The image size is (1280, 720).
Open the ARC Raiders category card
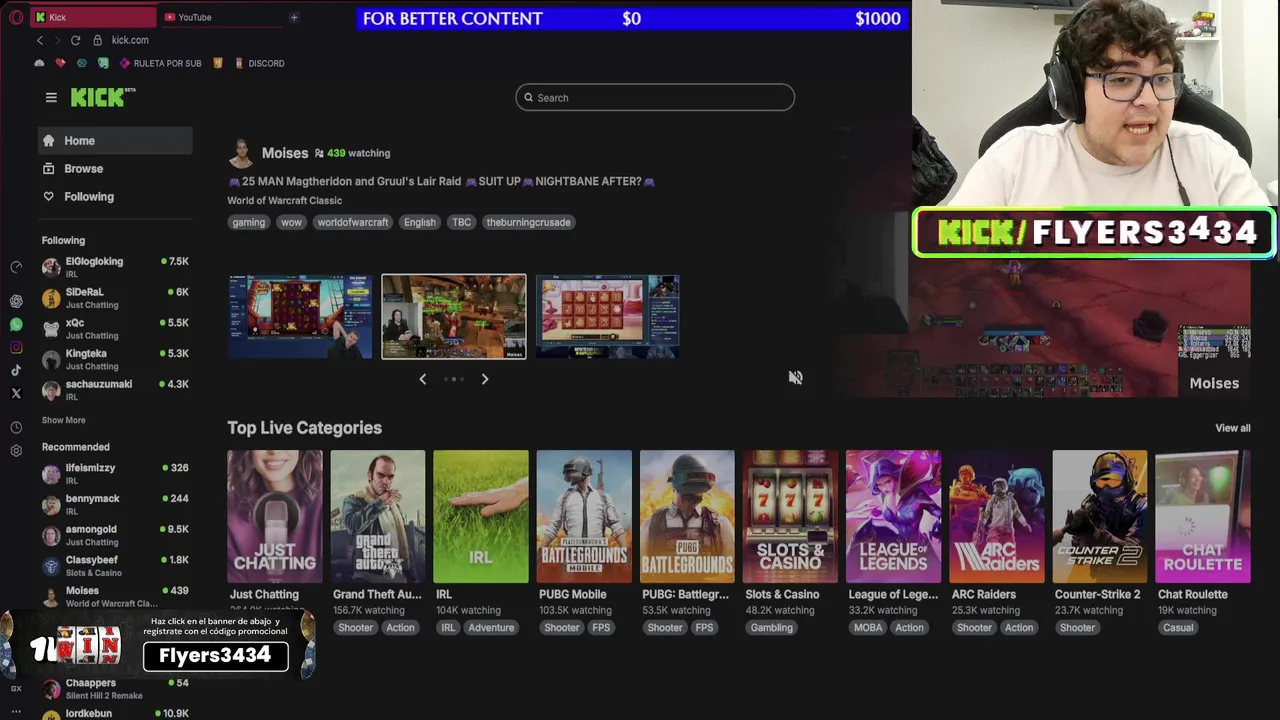click(x=996, y=516)
